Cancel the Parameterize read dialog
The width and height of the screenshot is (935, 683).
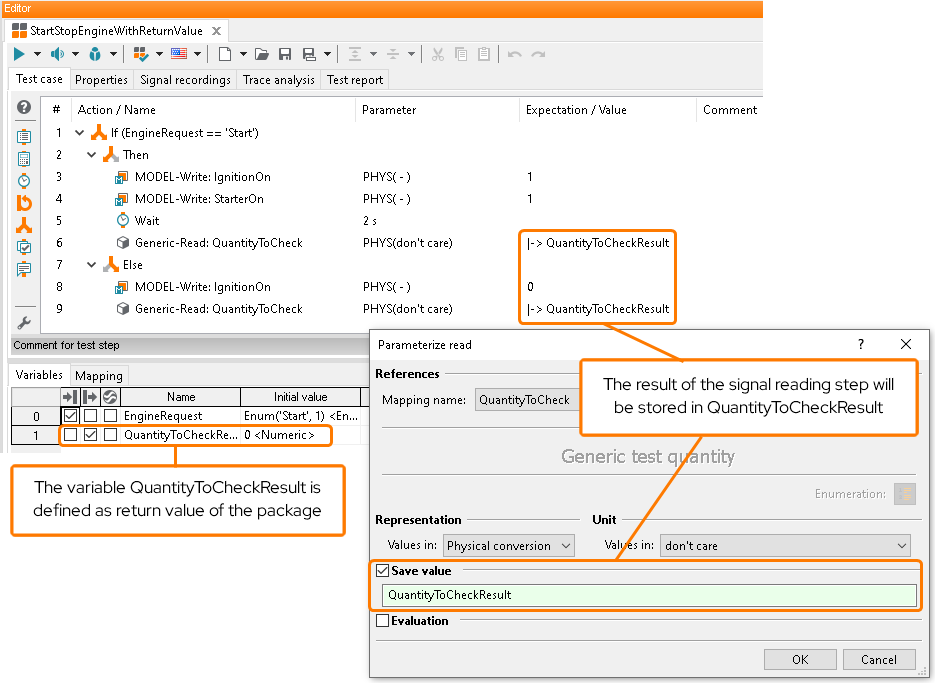click(879, 660)
